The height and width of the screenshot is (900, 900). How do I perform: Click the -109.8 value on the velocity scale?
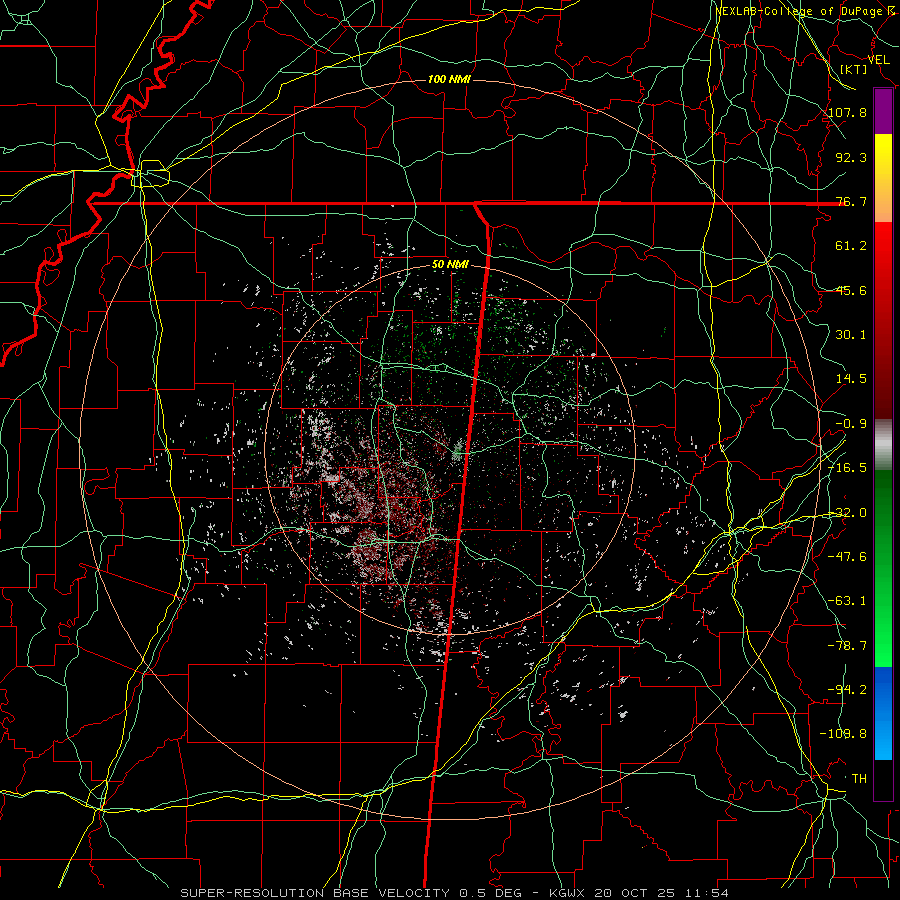pos(843,734)
